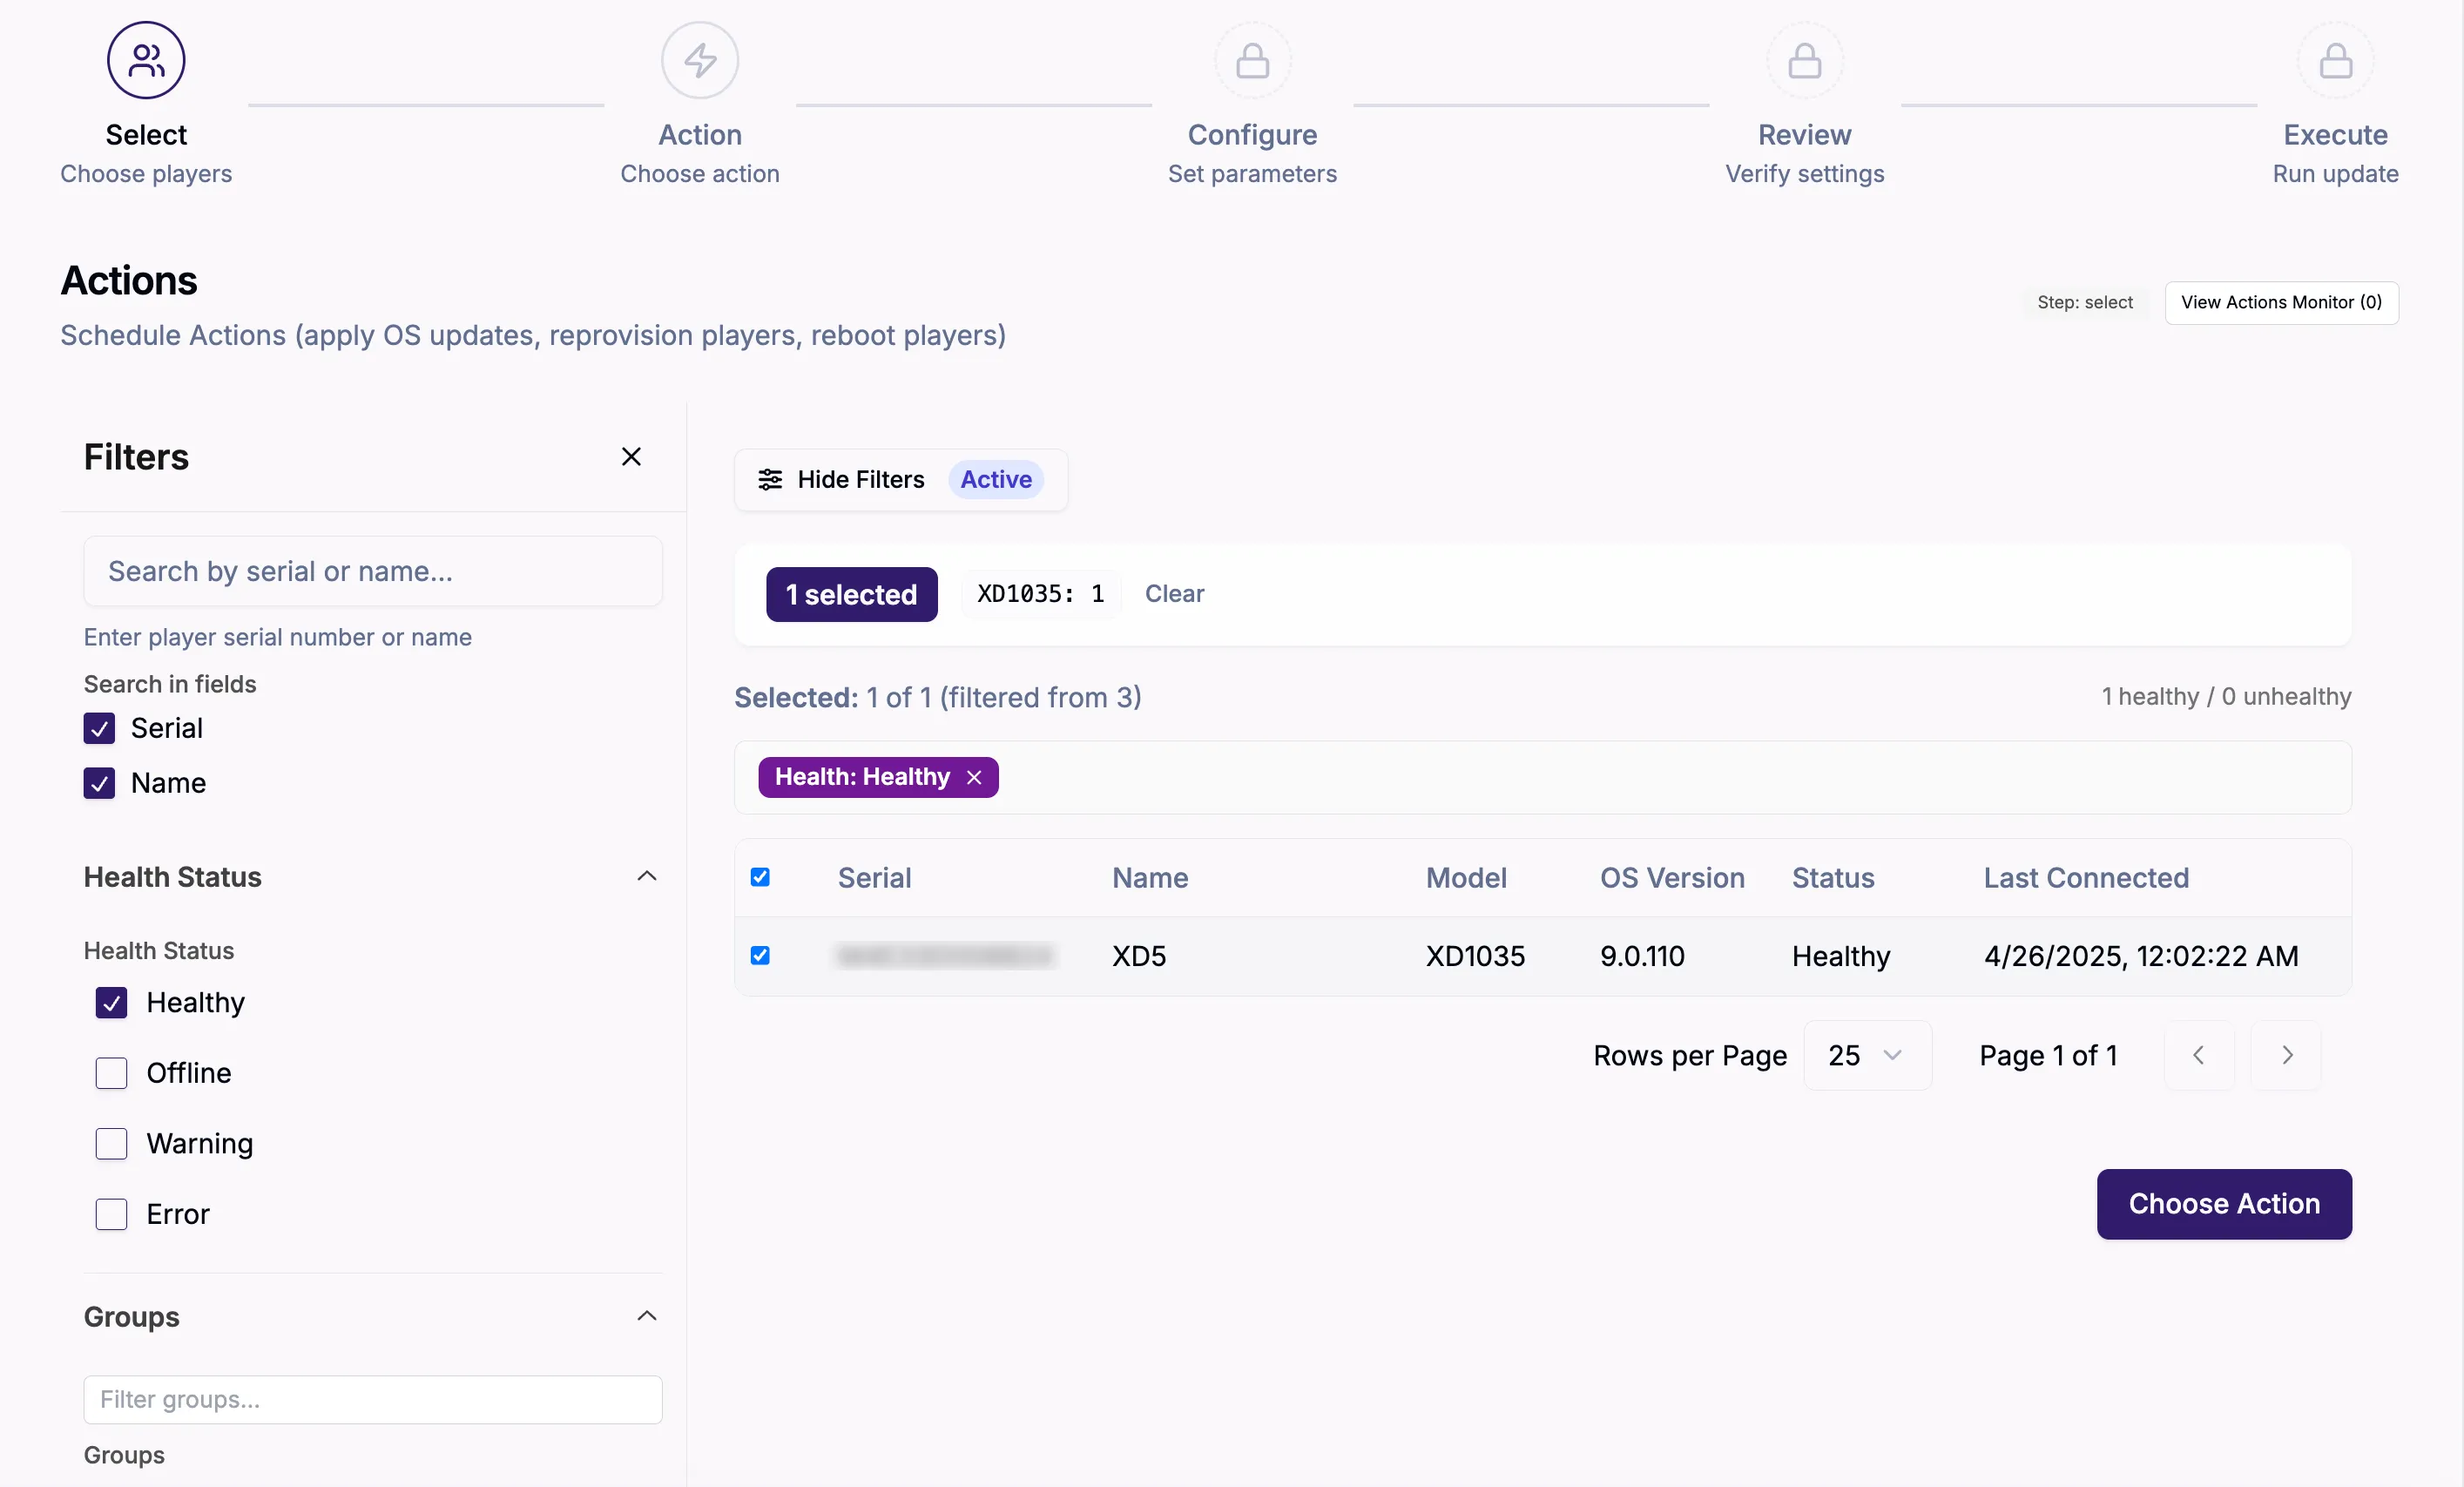Click the Choose Action button
The width and height of the screenshot is (2464, 1487).
[x=2224, y=1204]
